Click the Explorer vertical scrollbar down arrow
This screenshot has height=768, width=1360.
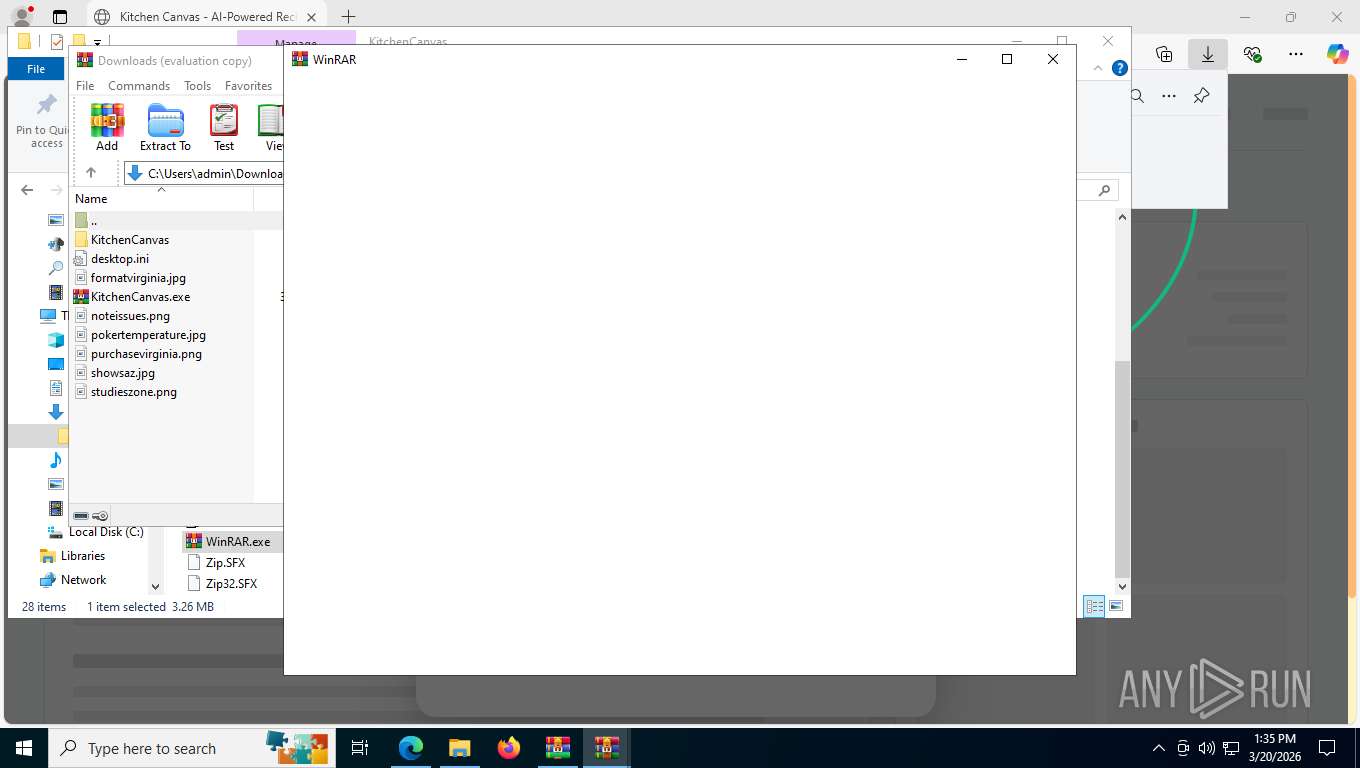click(1122, 587)
